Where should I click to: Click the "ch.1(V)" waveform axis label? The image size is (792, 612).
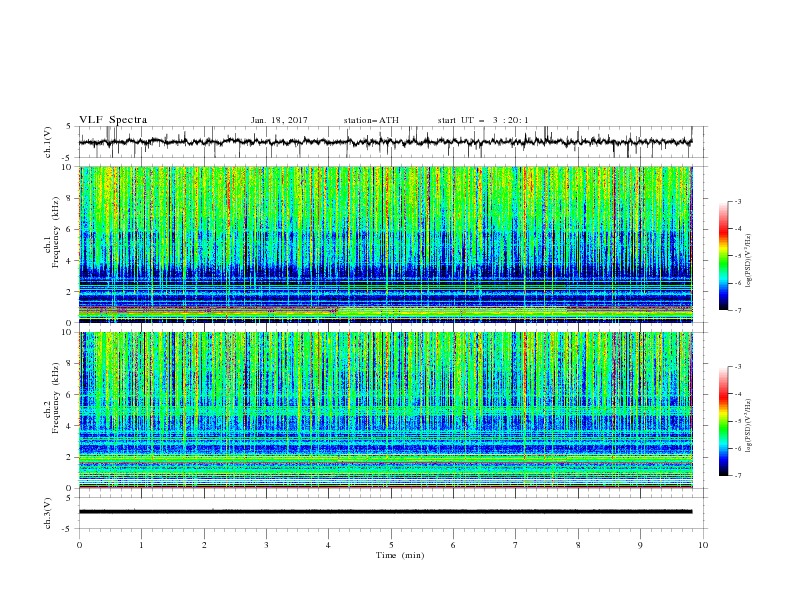[48, 142]
